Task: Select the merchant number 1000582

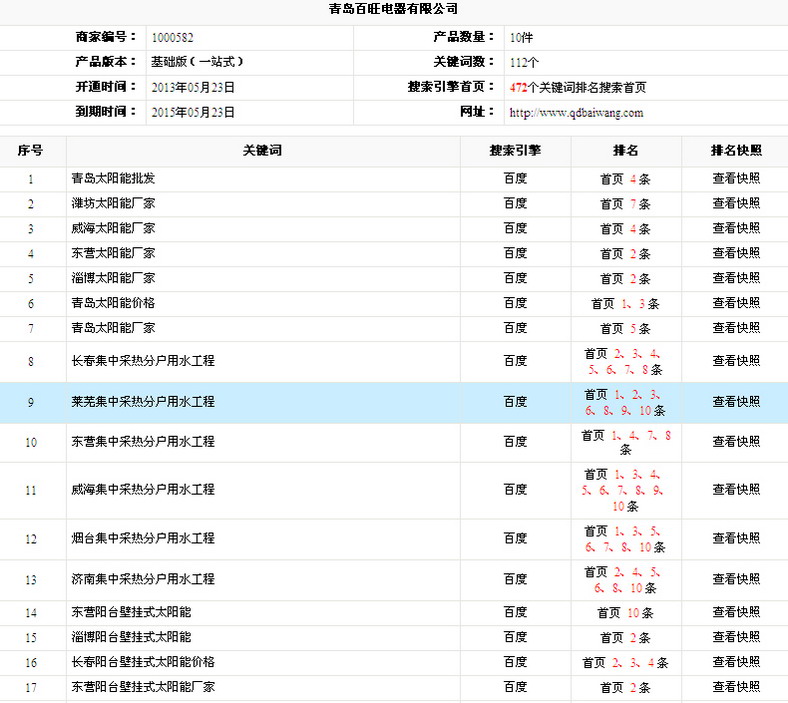Action: [172, 37]
